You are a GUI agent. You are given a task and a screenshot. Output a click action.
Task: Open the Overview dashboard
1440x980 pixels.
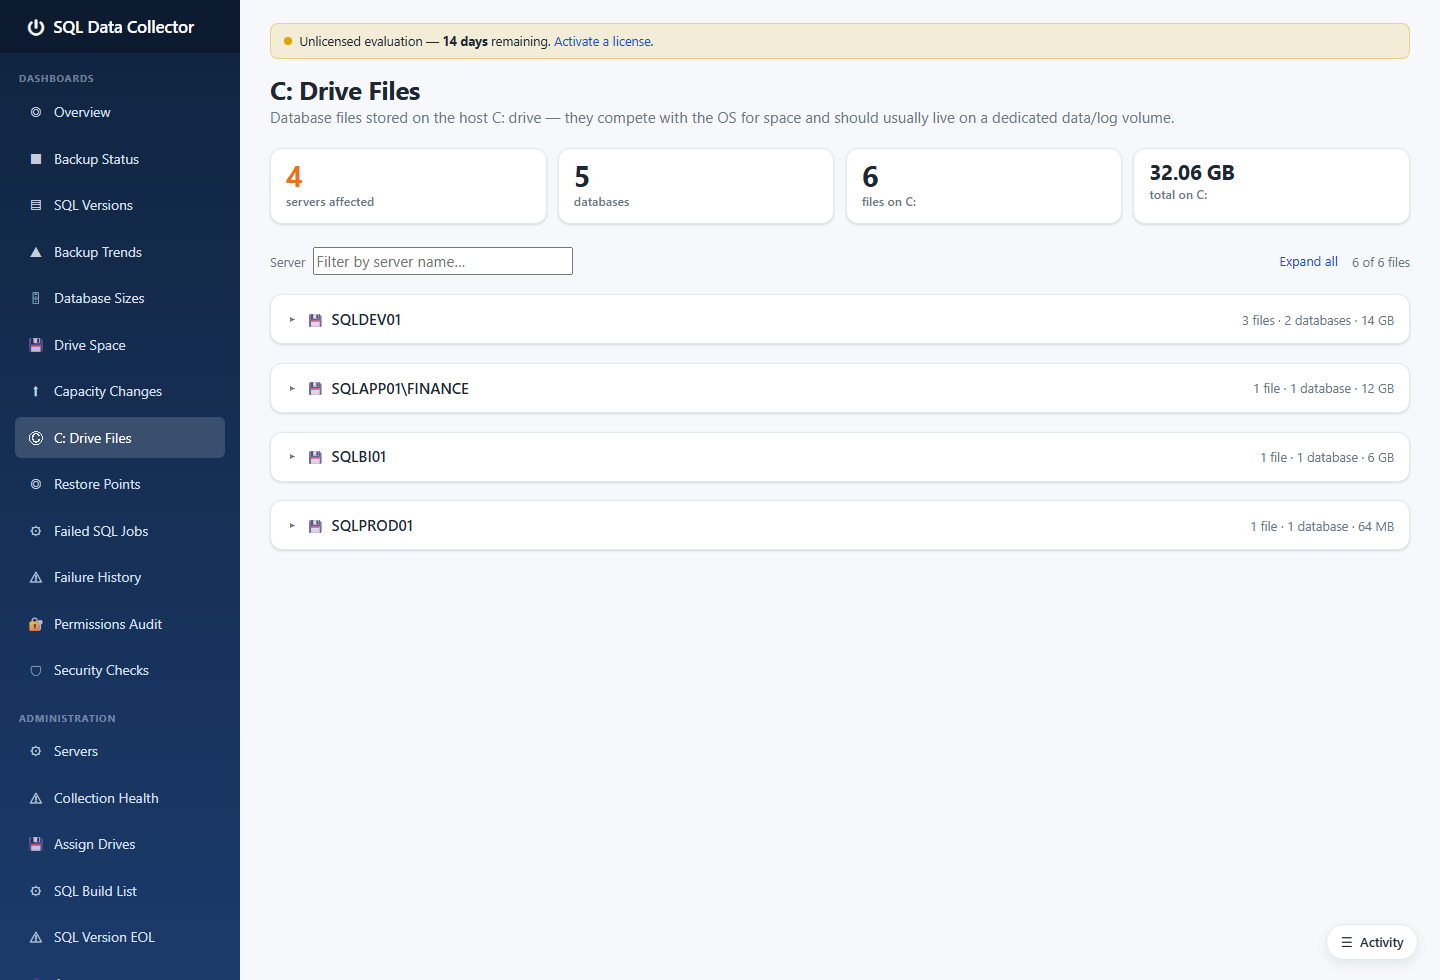[120, 112]
